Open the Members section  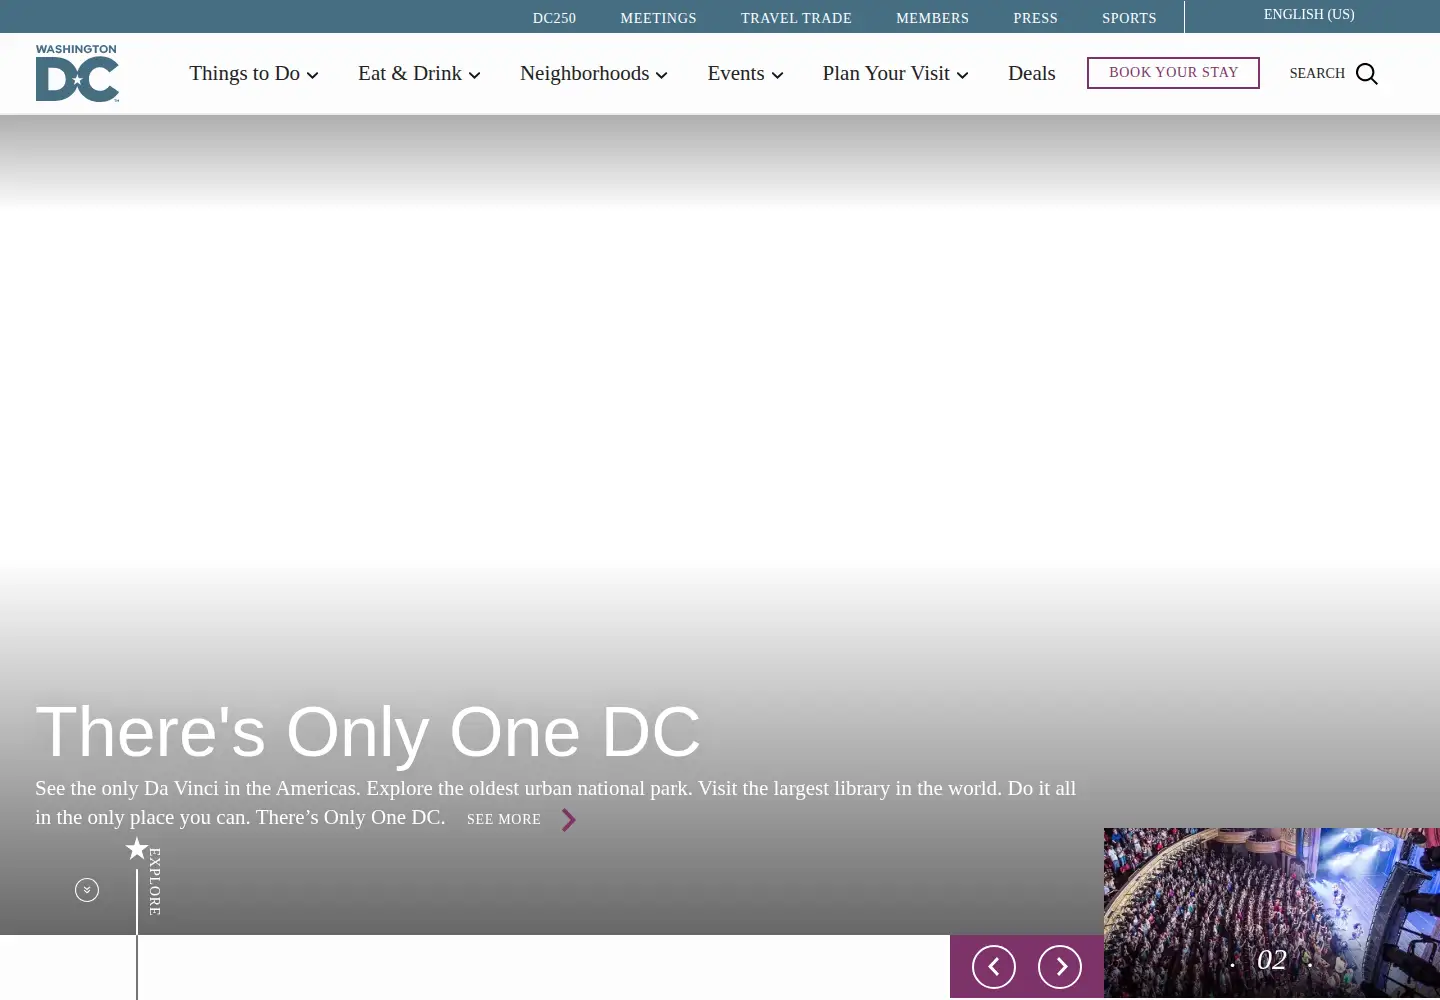pos(932,18)
